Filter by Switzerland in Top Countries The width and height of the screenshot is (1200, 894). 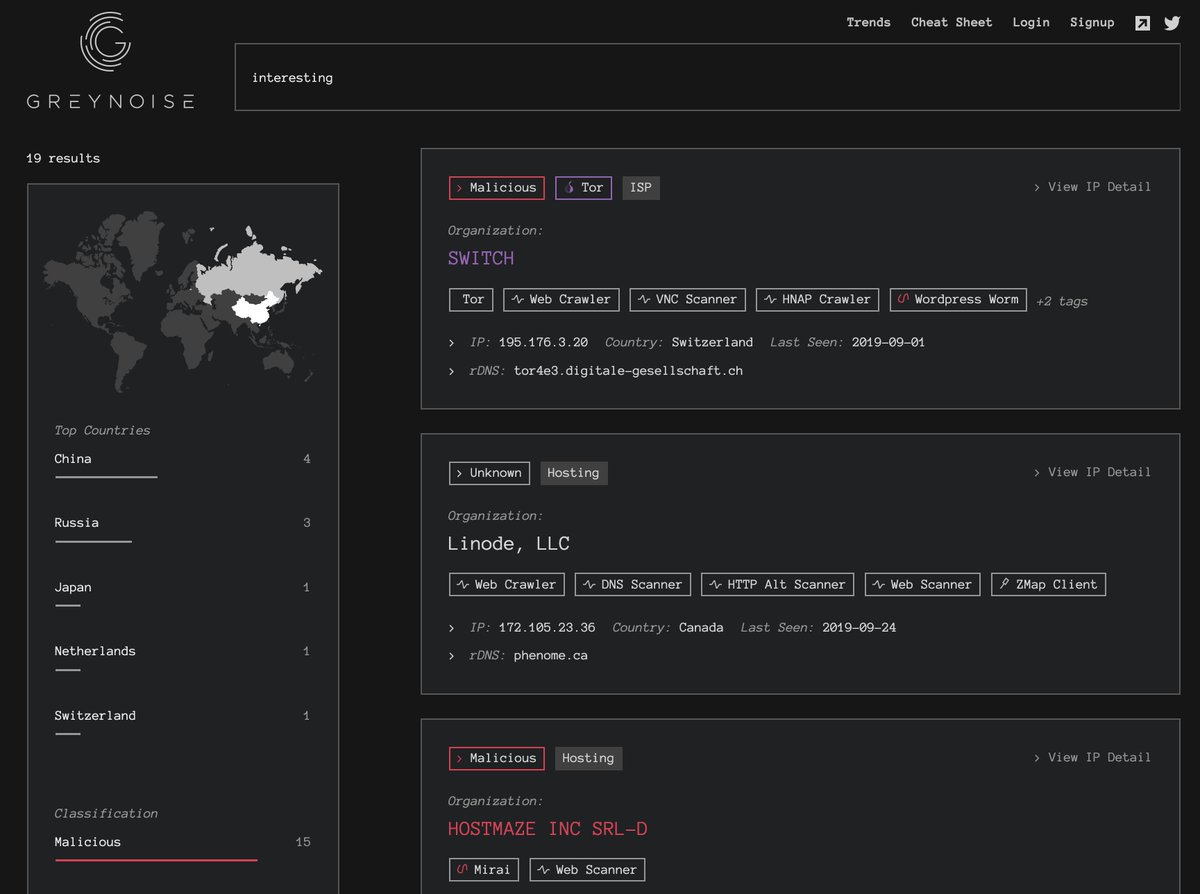click(182, 721)
